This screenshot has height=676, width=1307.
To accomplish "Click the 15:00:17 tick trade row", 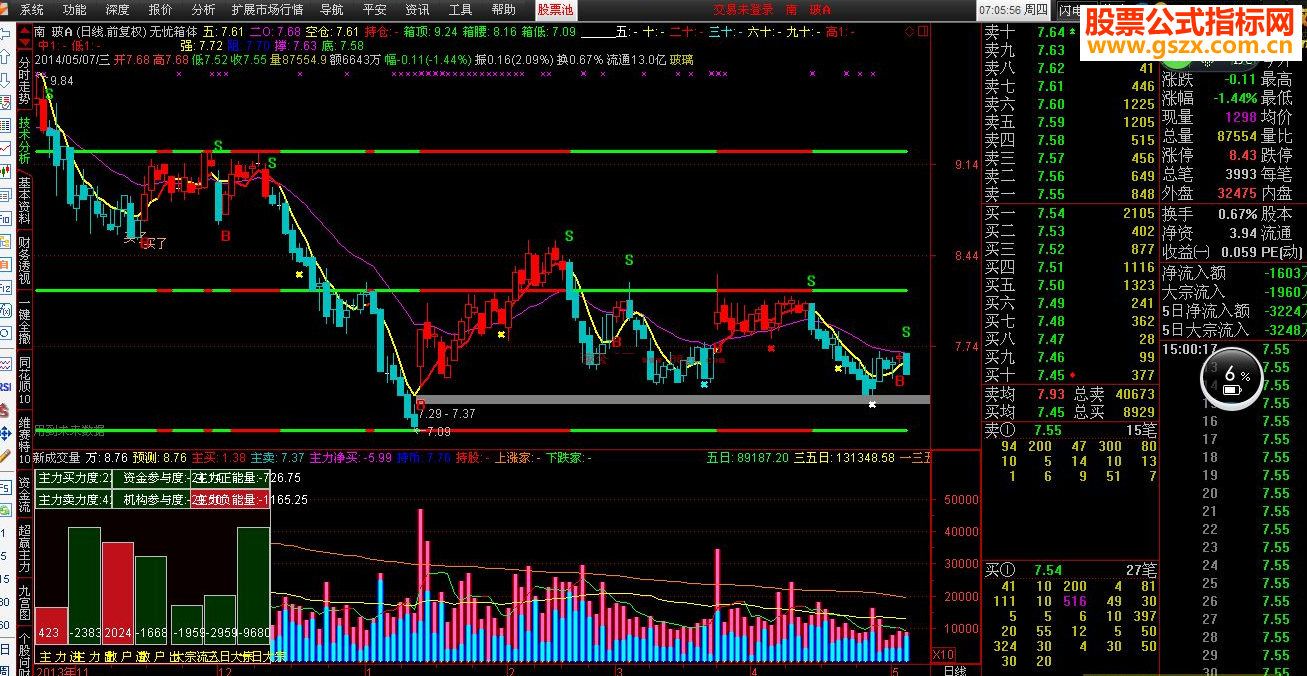I will 1234,349.
